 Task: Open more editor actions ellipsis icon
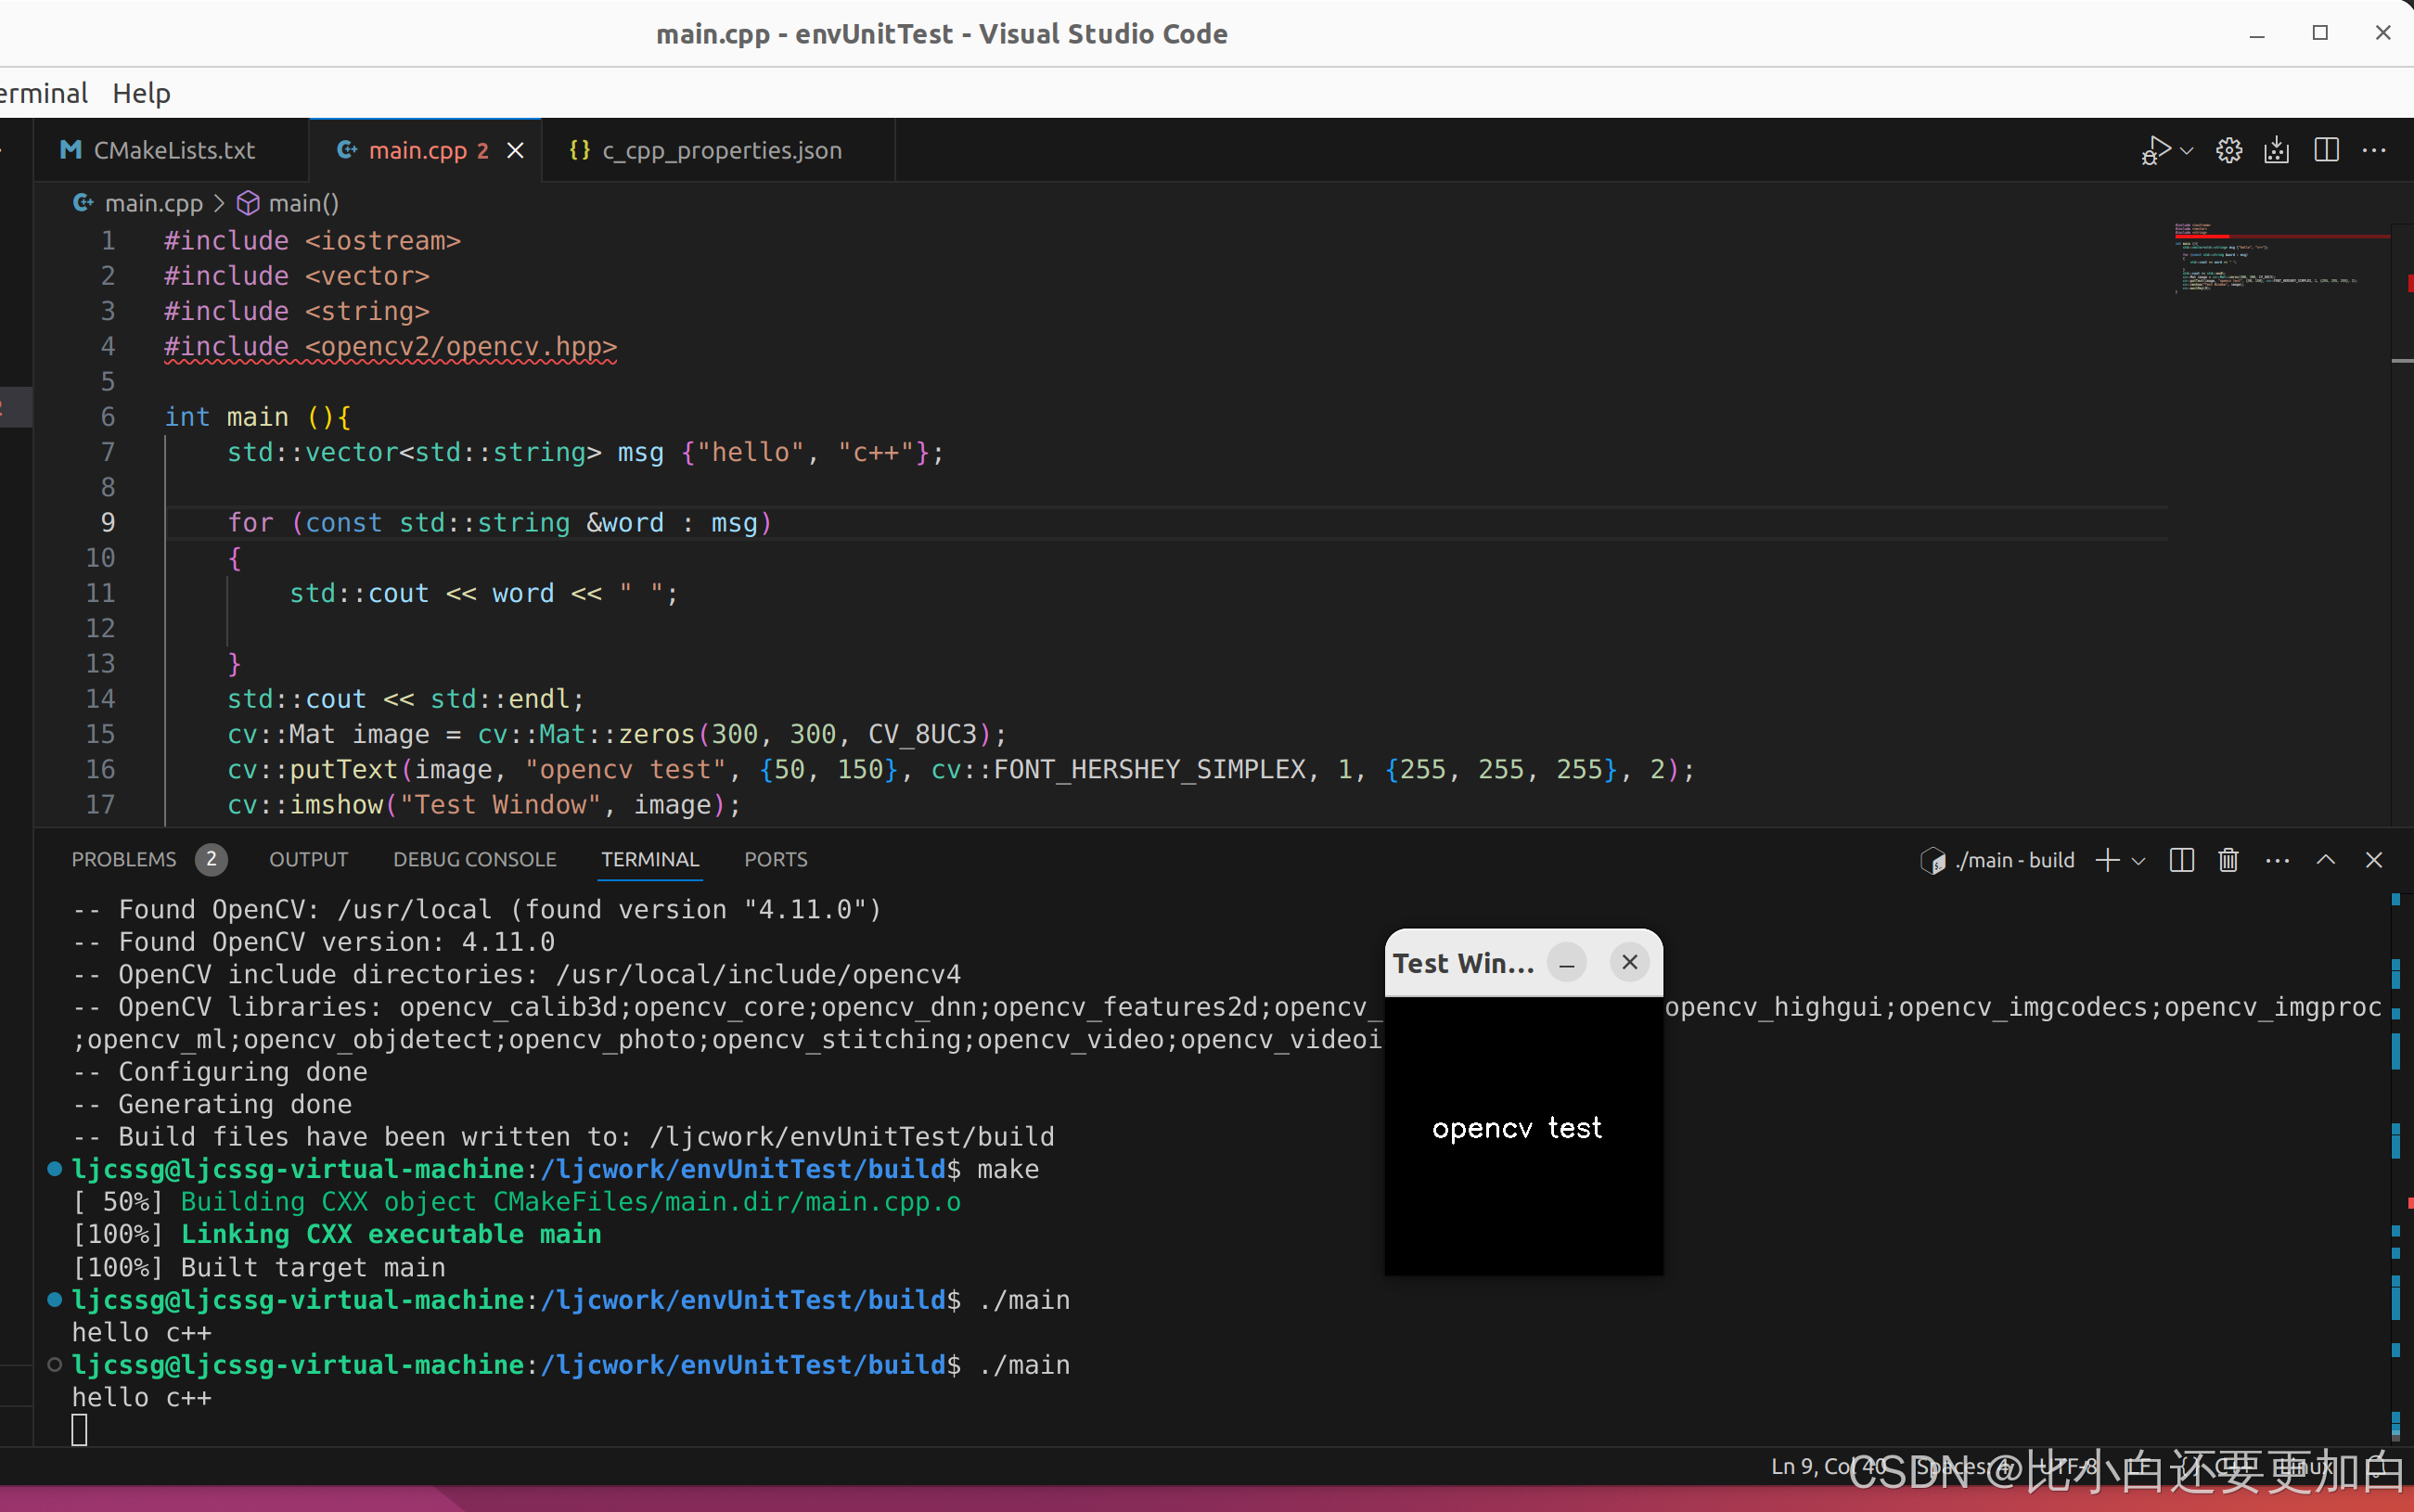pyautogui.click(x=2376, y=149)
